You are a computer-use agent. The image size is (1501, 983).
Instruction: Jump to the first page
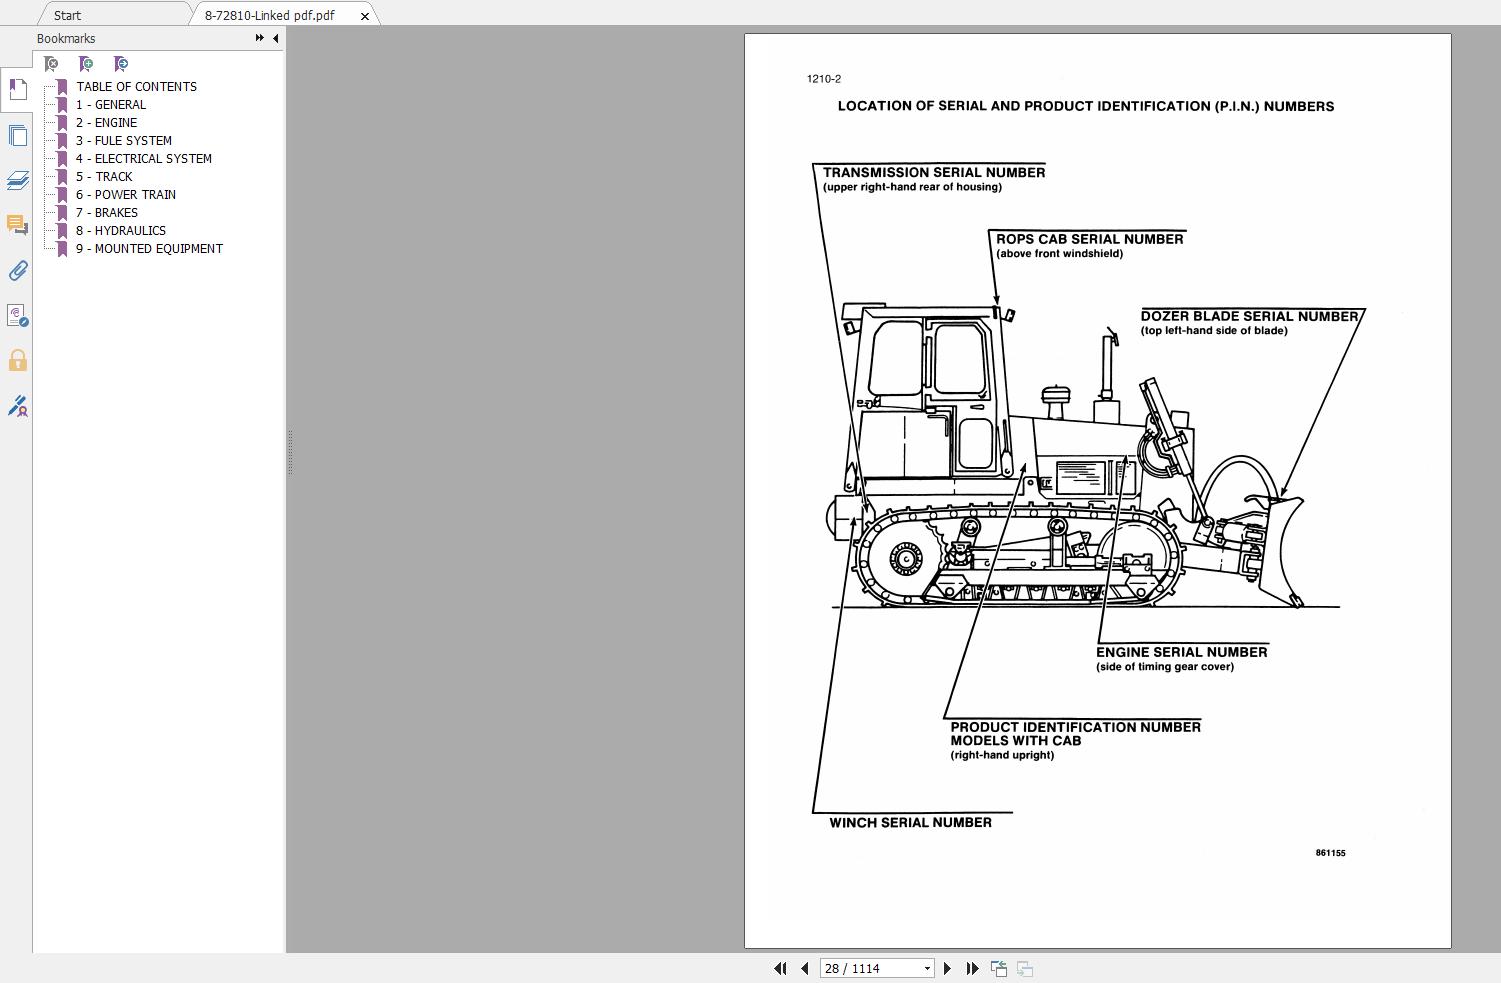(x=780, y=968)
